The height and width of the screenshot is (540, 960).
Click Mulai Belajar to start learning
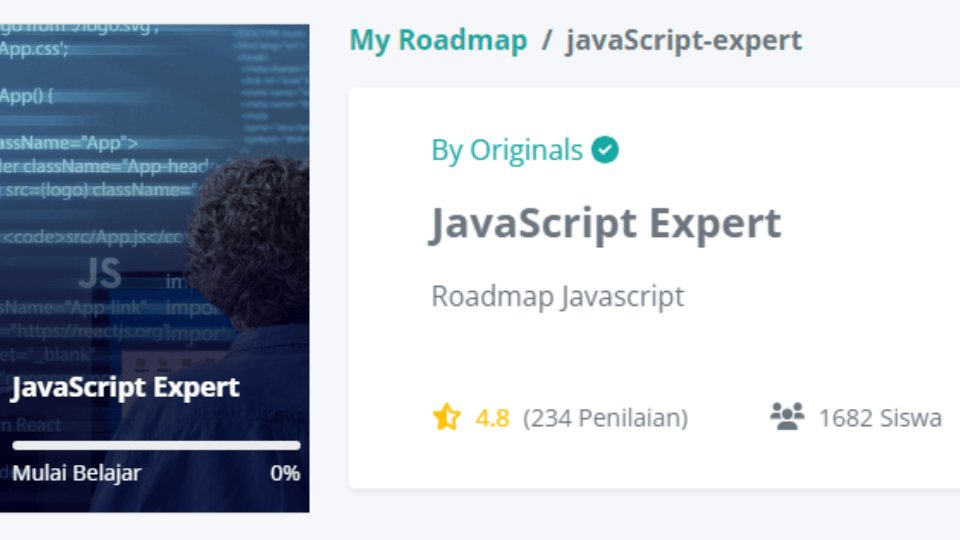point(77,473)
